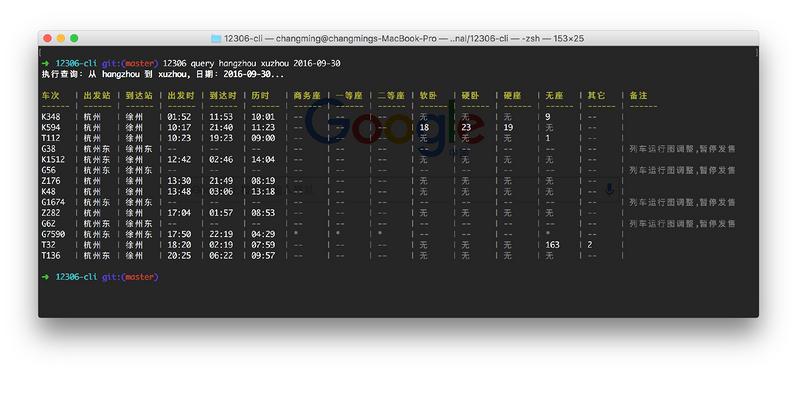Click 'git:(master)' on the bottom prompt

[130, 277]
